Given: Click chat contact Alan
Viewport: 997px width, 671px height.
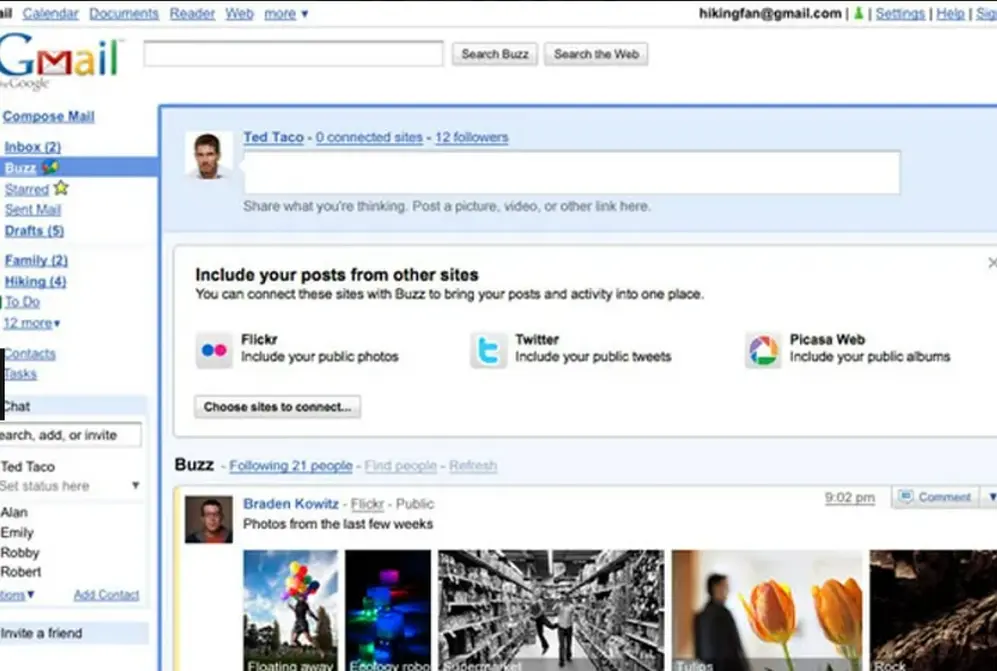Looking at the screenshot, I should tap(14, 512).
